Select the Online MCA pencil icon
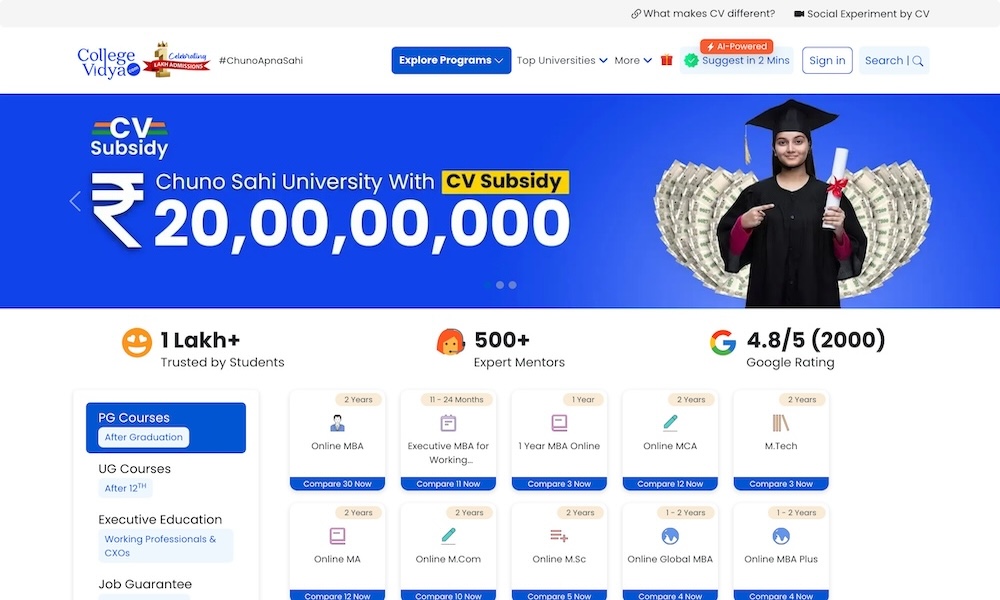Viewport: 1000px width, 600px height. (670, 423)
